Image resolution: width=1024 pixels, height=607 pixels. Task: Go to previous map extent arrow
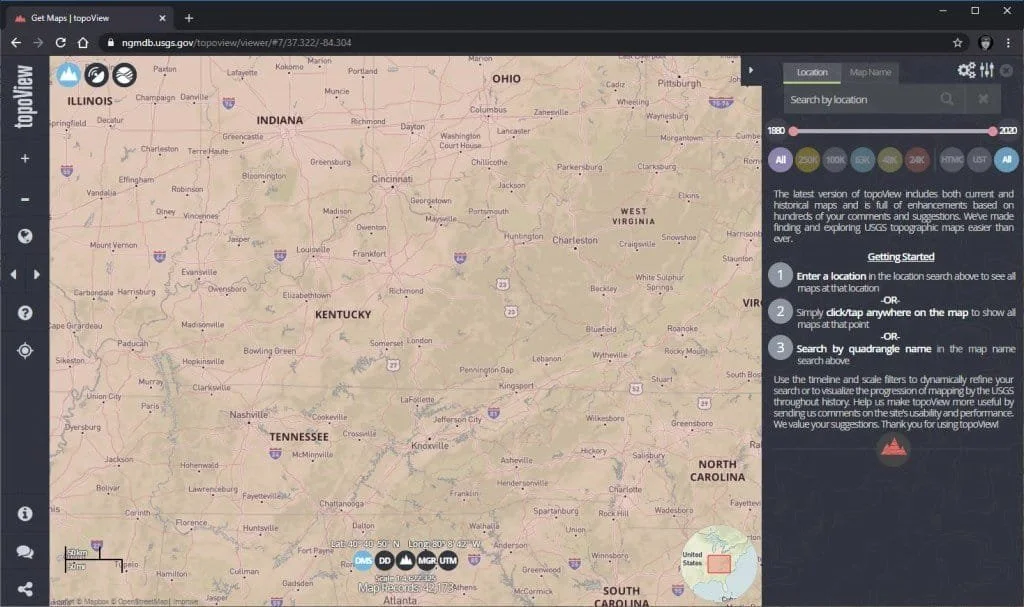click(x=14, y=274)
